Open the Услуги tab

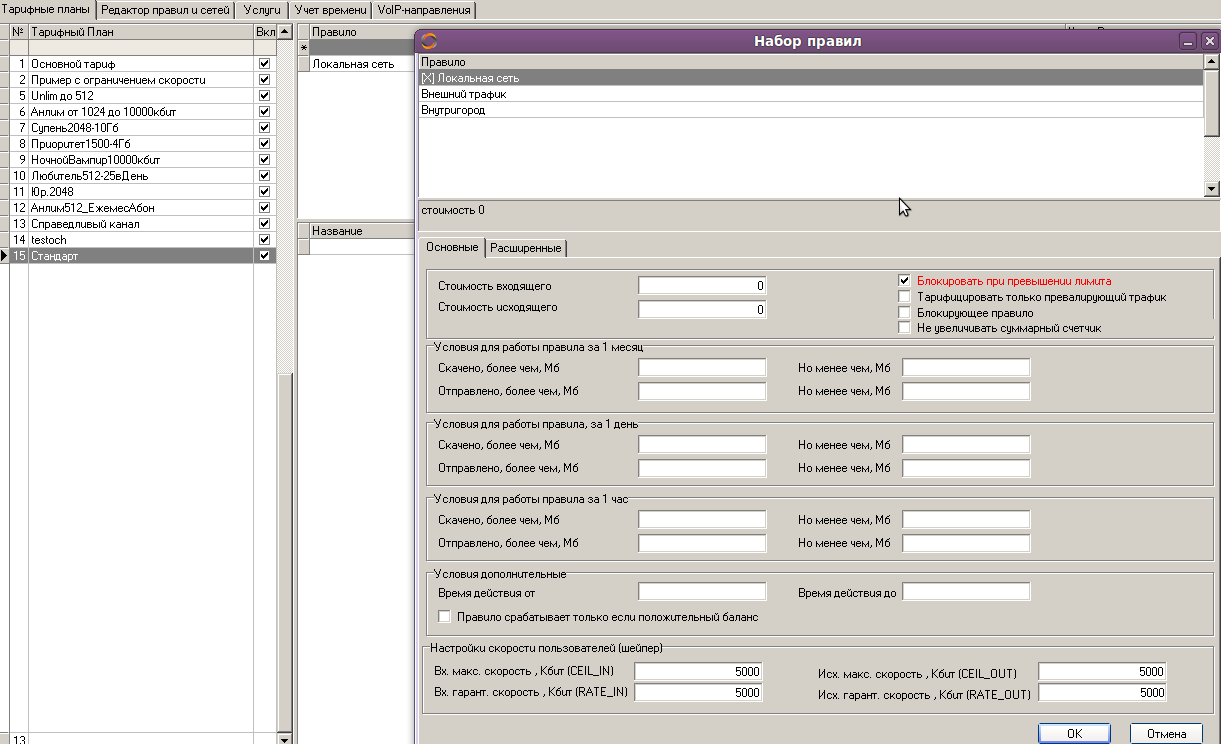coord(262,10)
